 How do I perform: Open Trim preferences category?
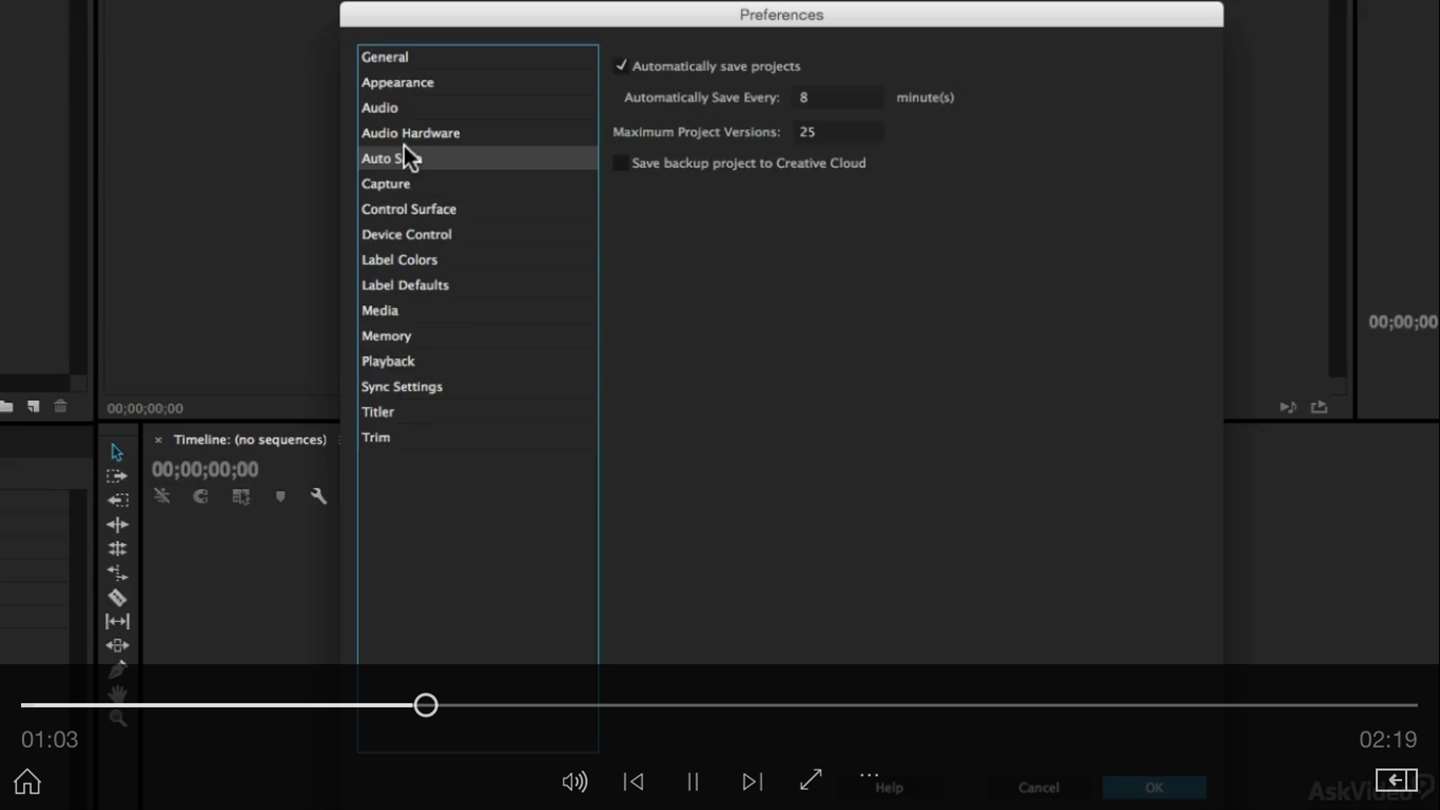click(478, 437)
